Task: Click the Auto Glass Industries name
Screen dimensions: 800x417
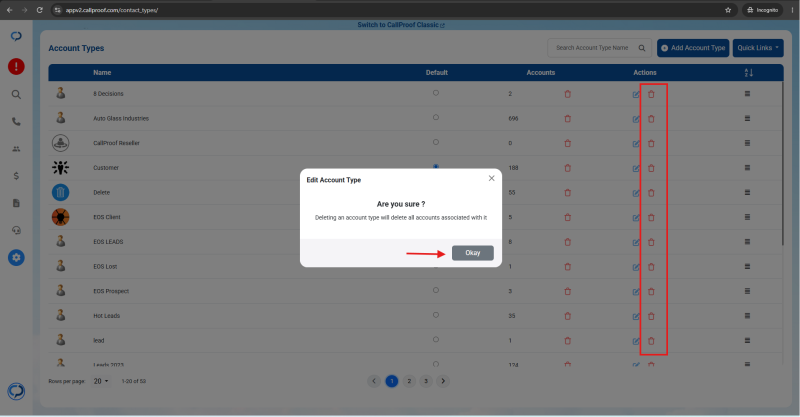Action: tap(121, 118)
